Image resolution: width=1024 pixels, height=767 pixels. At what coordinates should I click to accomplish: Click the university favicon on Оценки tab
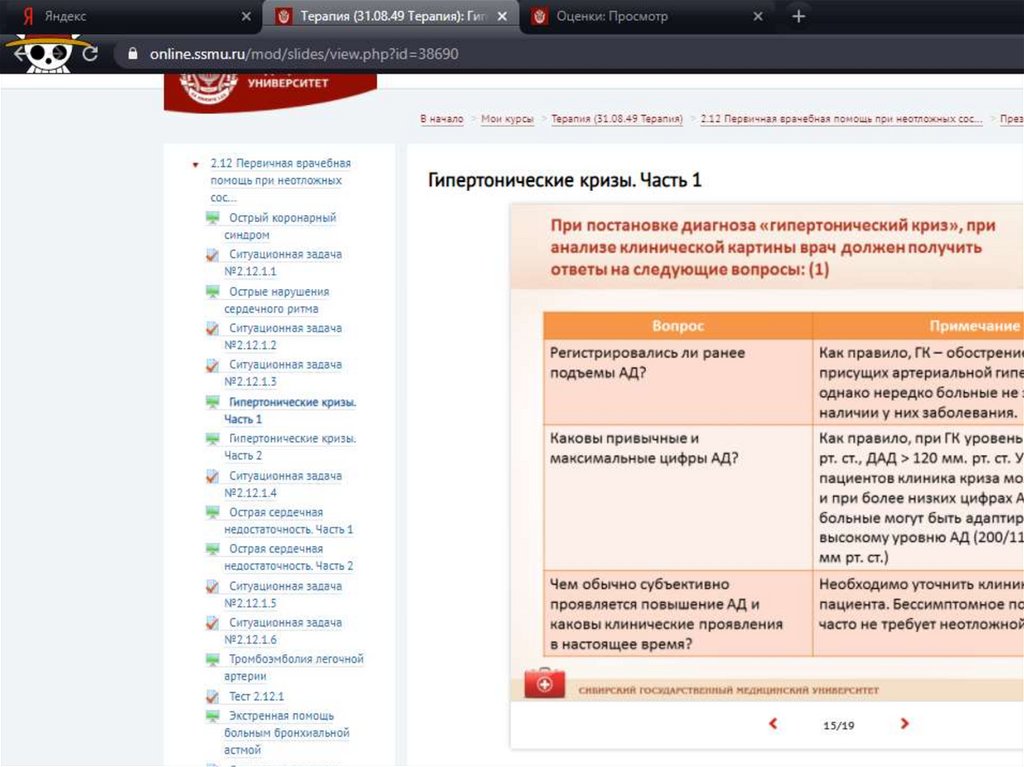(x=539, y=16)
